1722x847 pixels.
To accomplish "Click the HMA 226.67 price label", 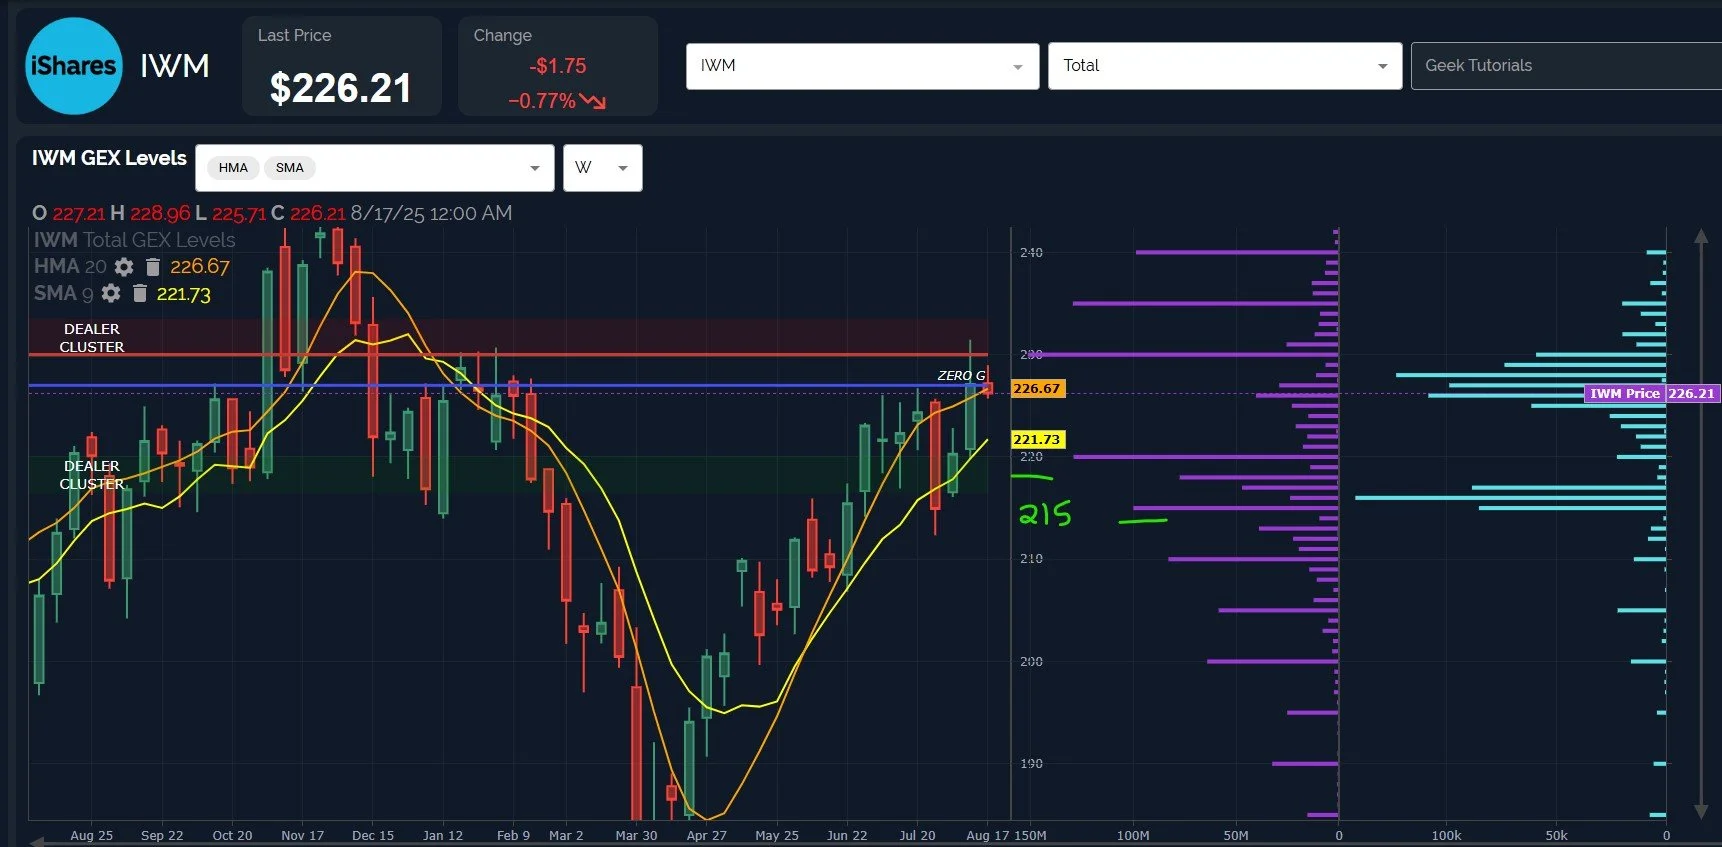I will (x=1037, y=388).
